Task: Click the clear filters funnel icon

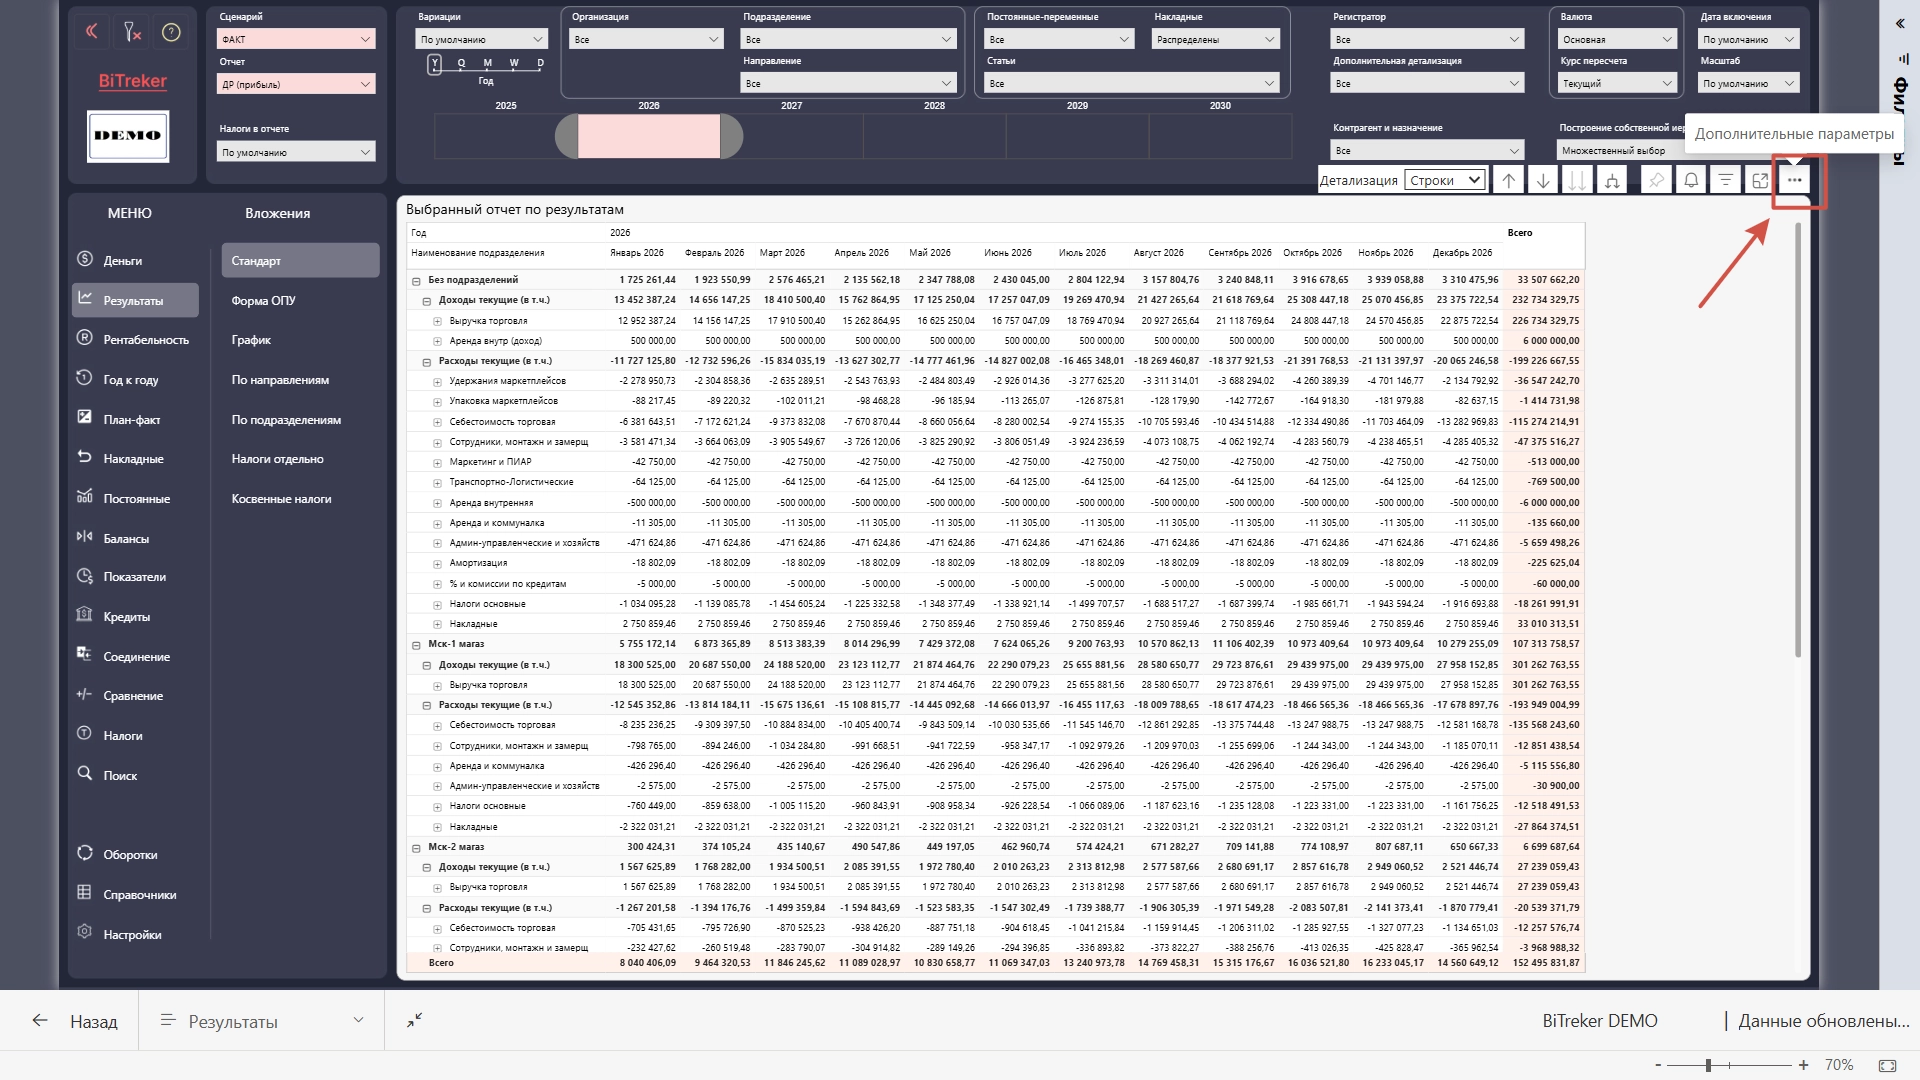Action: click(132, 33)
